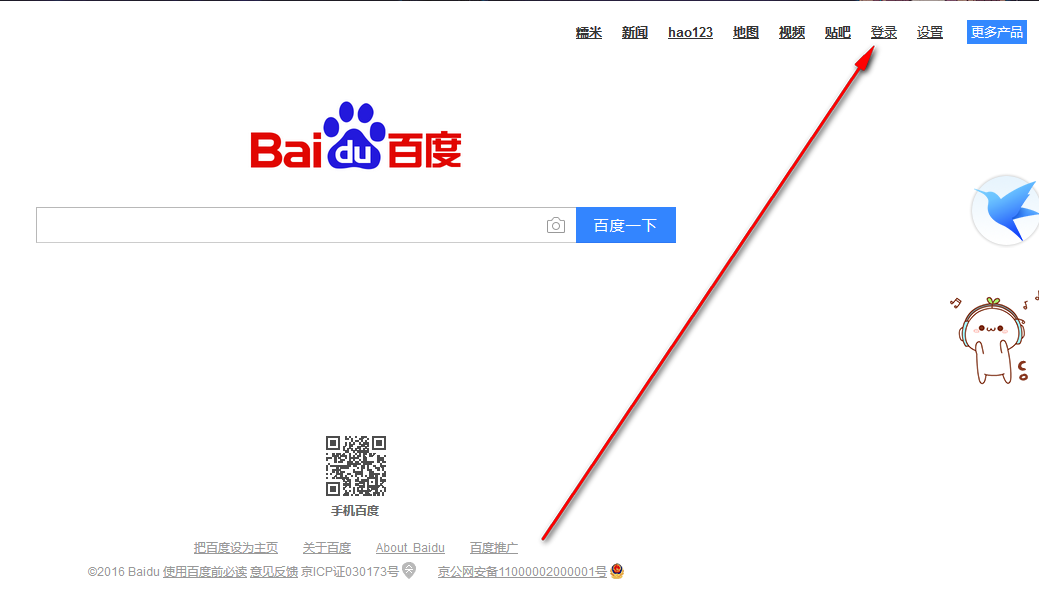This screenshot has width=1039, height=602.
Task: Open the 视频 video link
Action: [792, 32]
